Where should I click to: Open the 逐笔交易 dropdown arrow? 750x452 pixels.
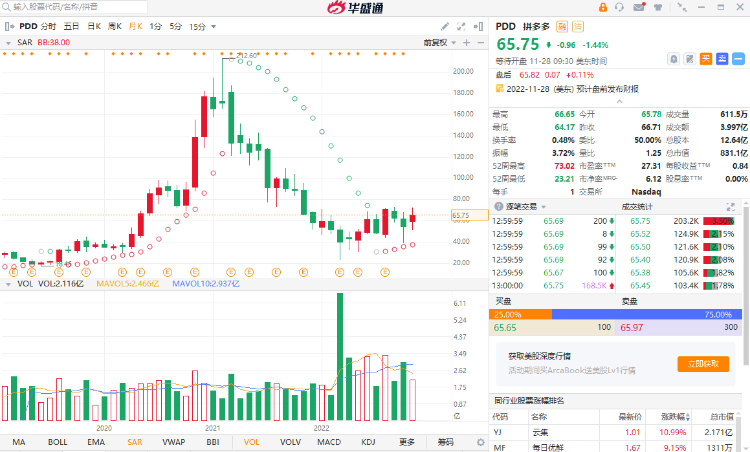pos(543,207)
